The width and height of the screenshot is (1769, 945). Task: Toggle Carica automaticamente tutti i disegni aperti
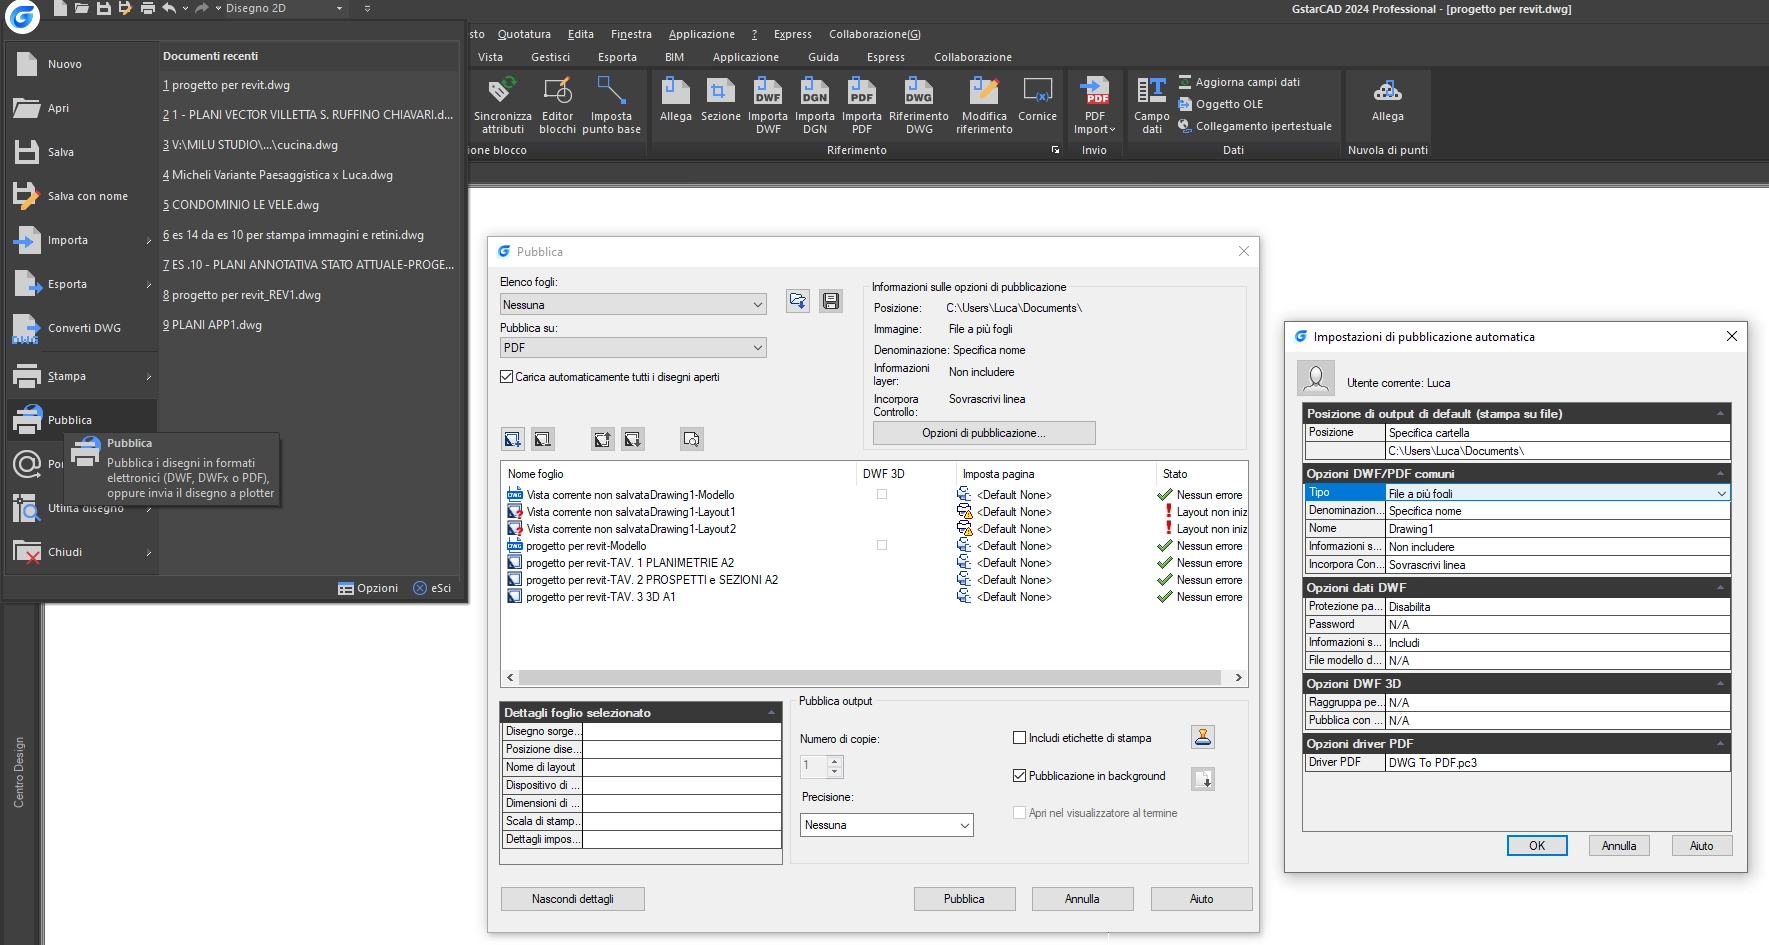click(x=506, y=377)
